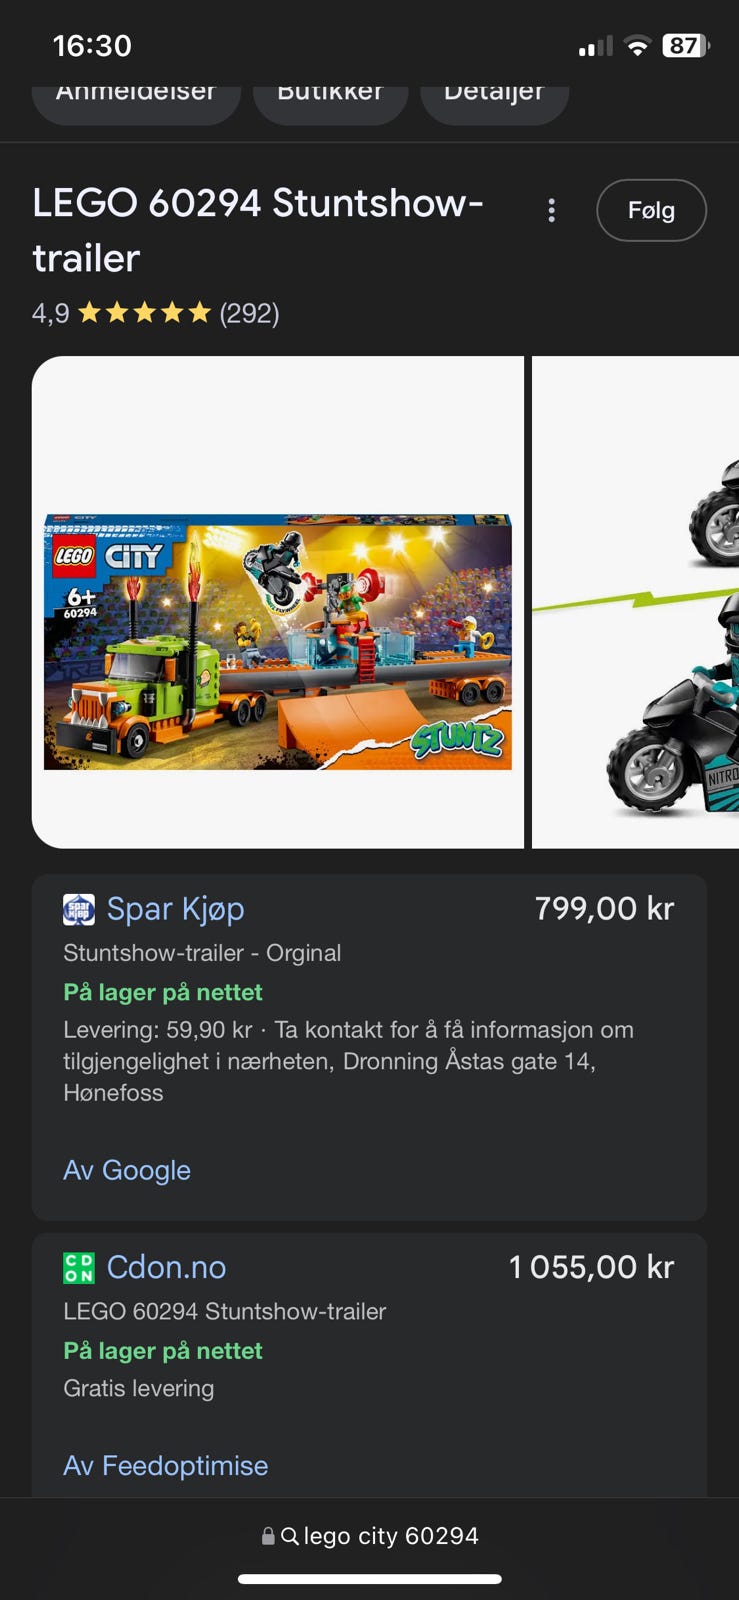
Task: Tap the Wi-Fi status icon
Action: click(637, 46)
